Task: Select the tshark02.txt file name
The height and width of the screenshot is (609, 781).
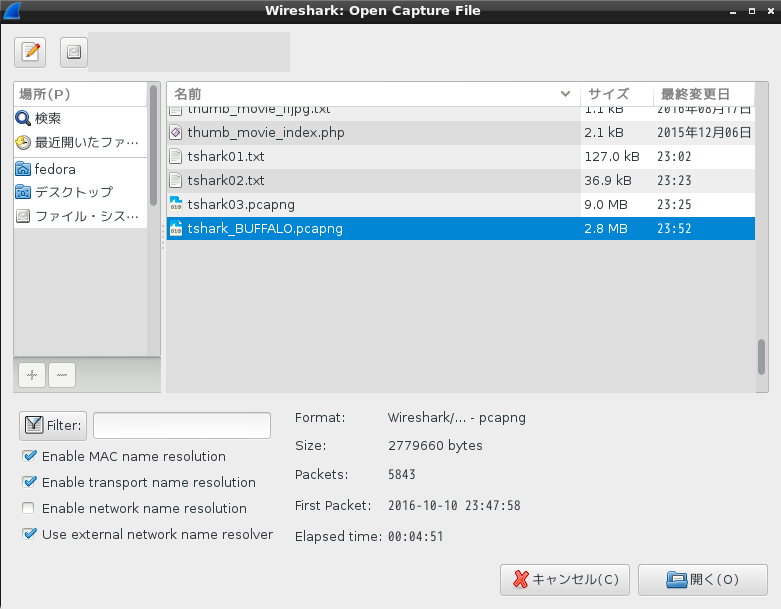Action: (226, 180)
